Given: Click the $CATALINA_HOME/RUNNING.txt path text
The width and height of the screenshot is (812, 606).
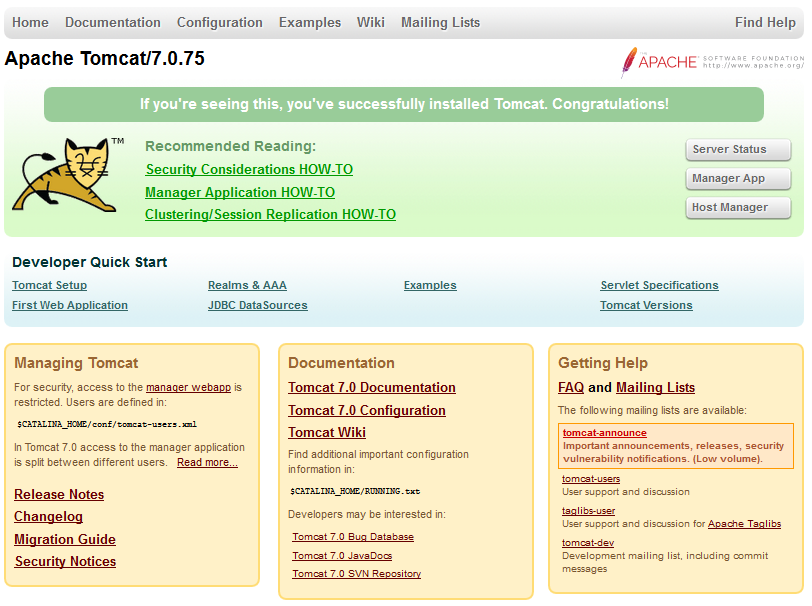Looking at the screenshot, I should click(x=355, y=492).
